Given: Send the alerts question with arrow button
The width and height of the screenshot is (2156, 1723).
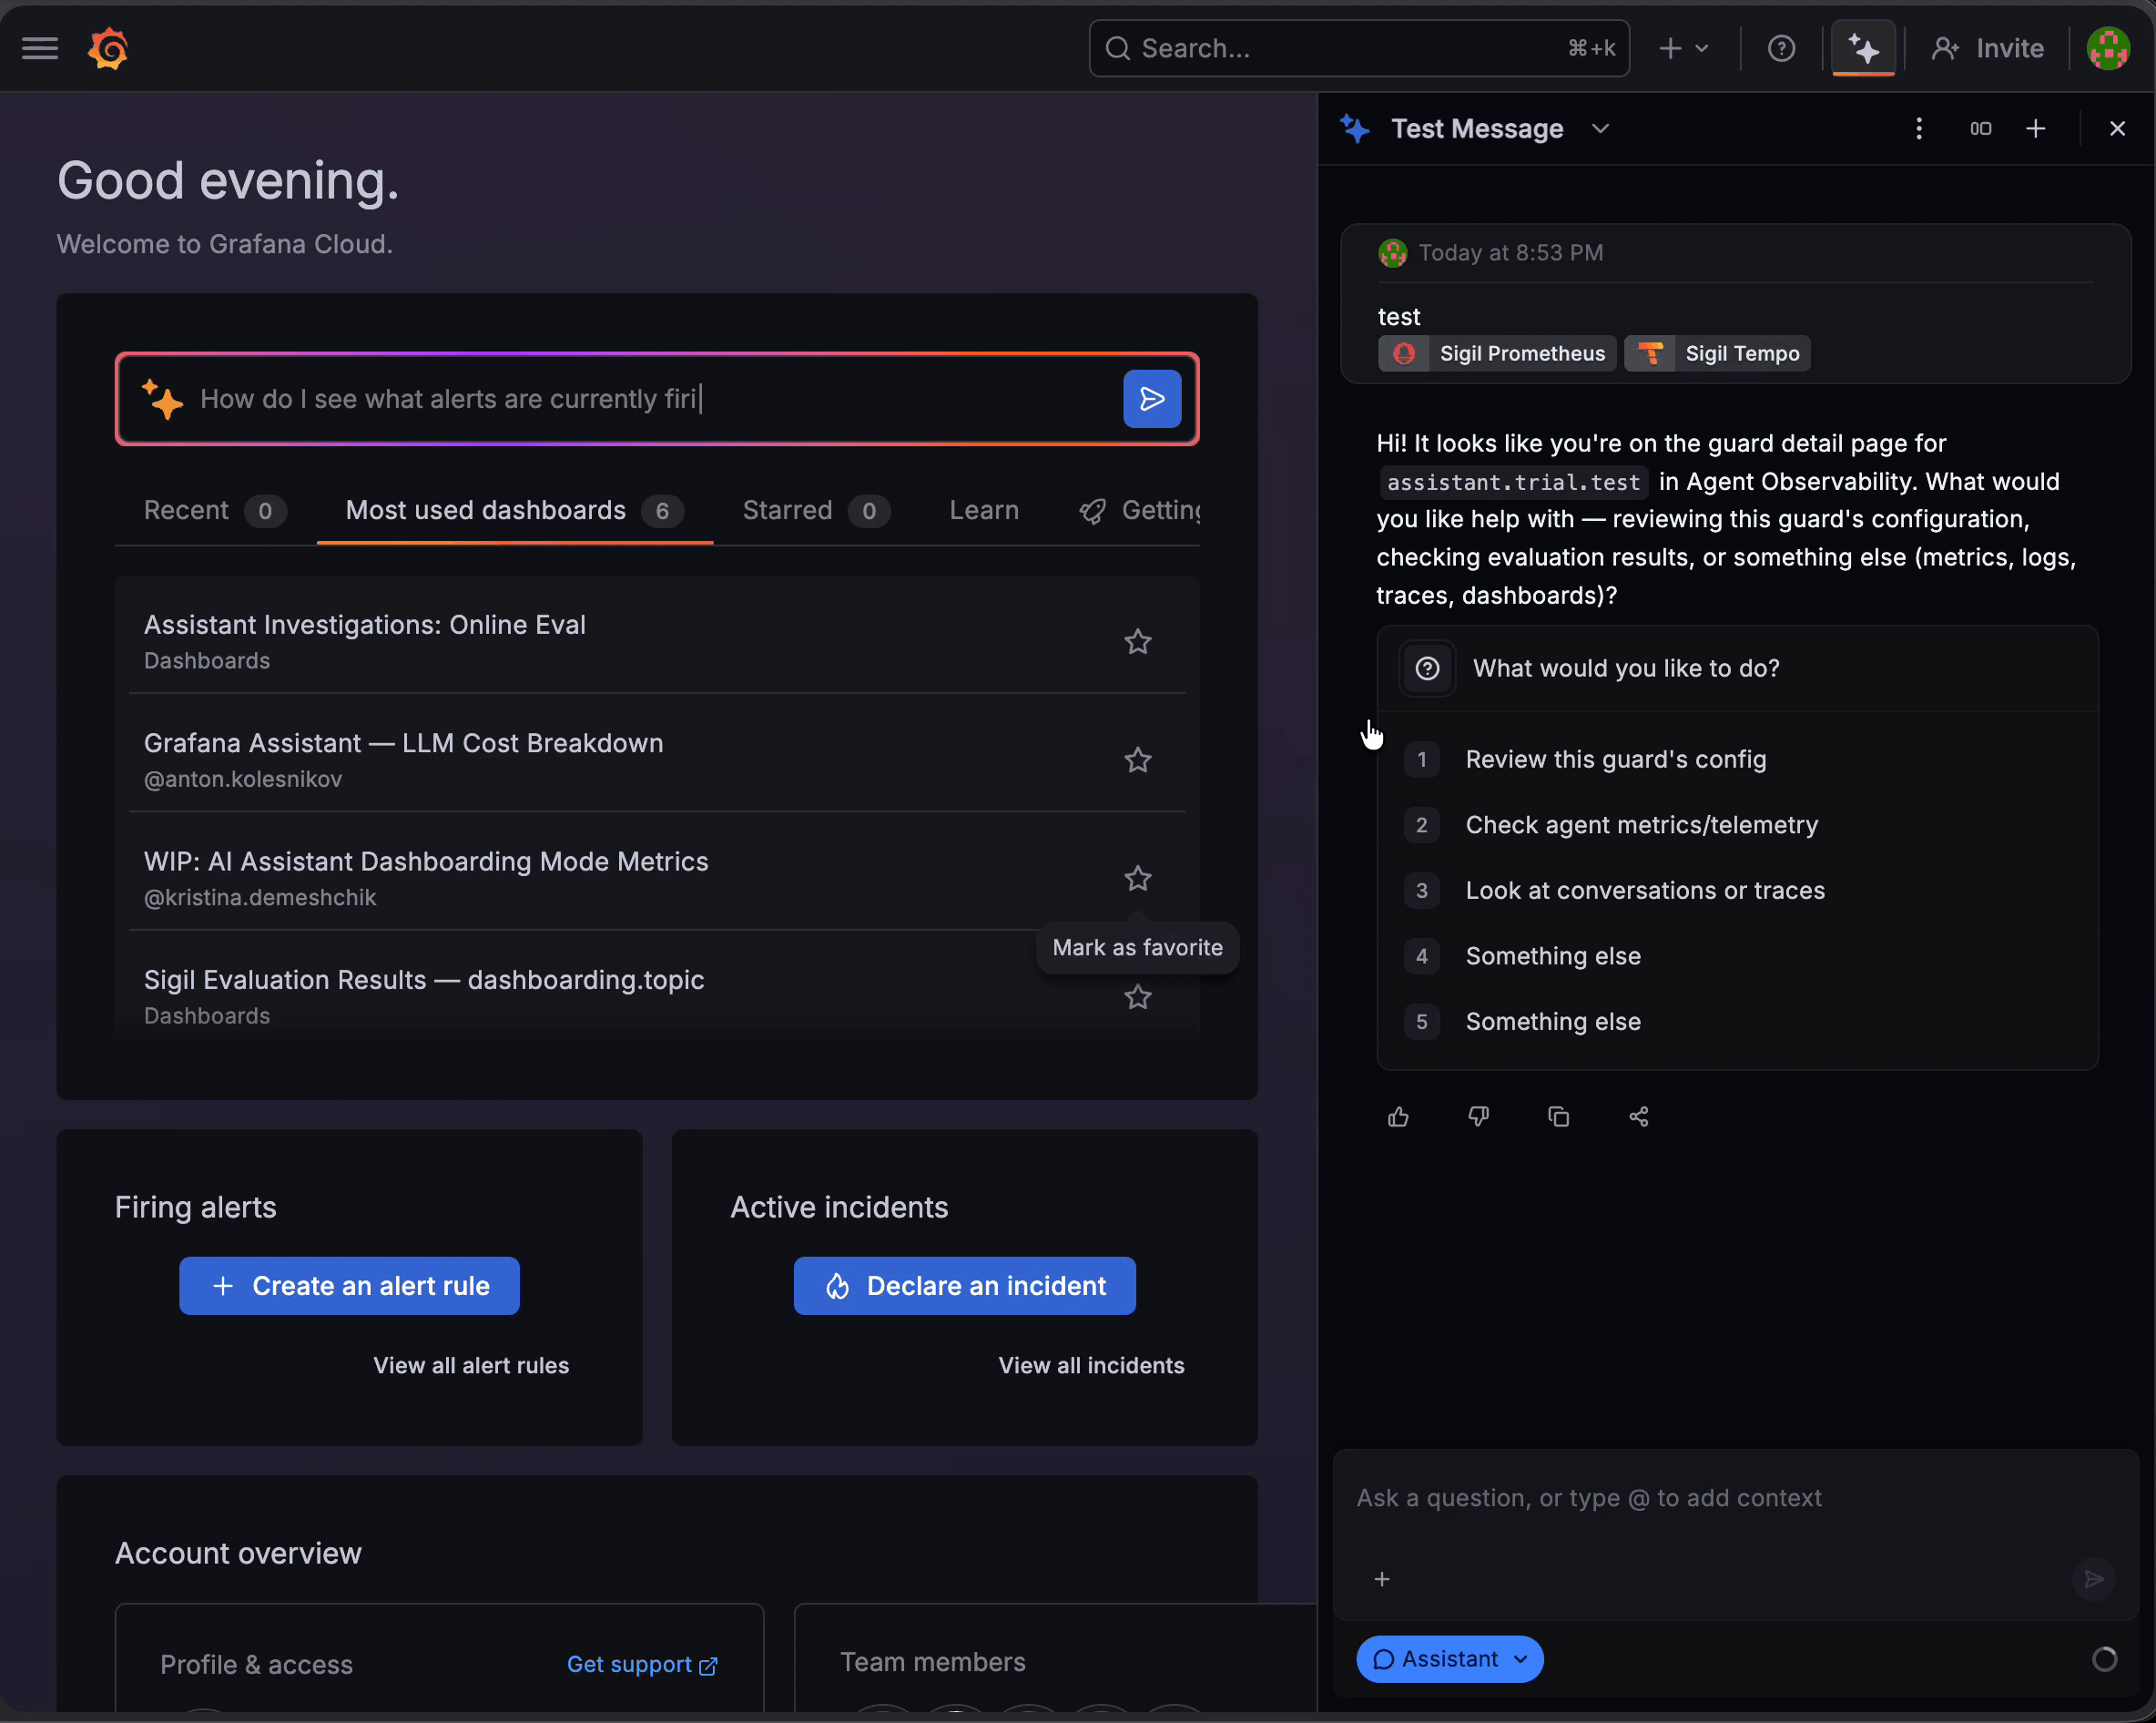Looking at the screenshot, I should (x=1152, y=399).
